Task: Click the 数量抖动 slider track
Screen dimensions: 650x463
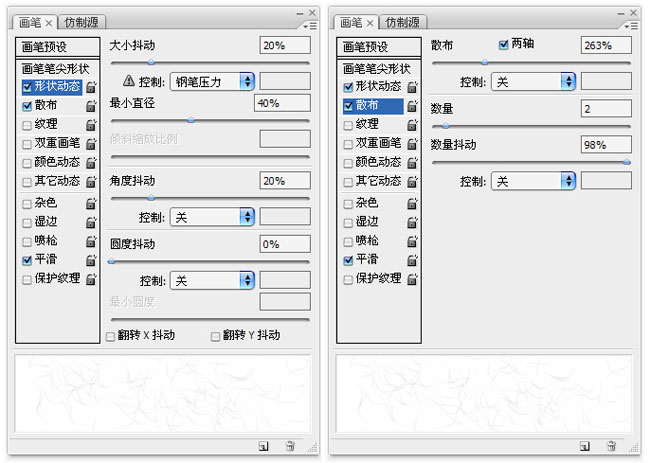Action: 530,161
